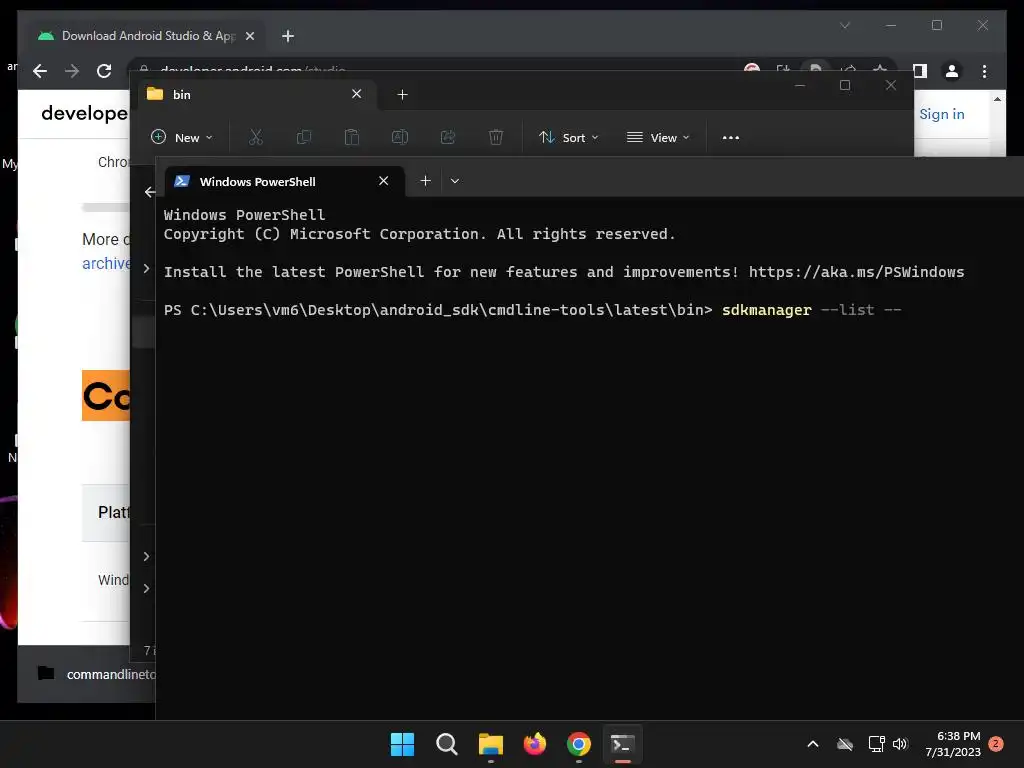Click the Rename icon in File Explorer toolbar
Image resolution: width=1024 pixels, height=768 pixels.
click(400, 138)
